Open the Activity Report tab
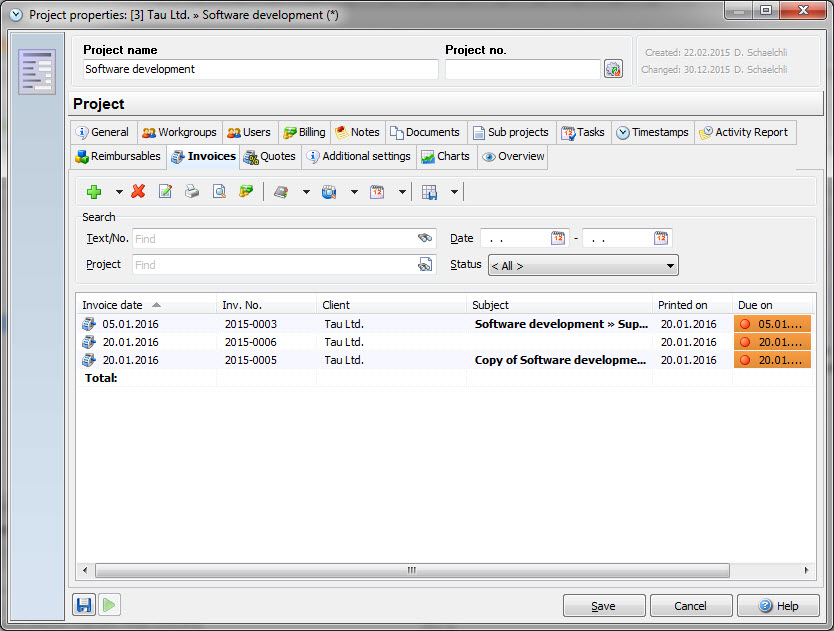834x631 pixels. 744,132
